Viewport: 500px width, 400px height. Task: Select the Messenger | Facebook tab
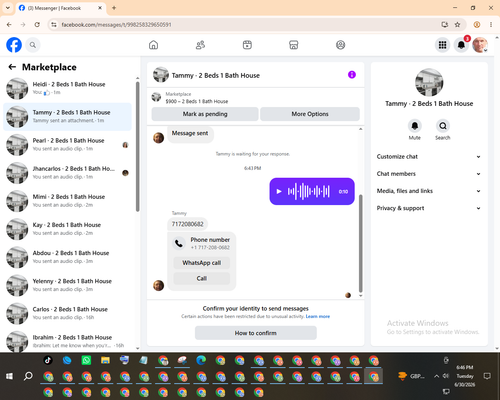(60, 8)
